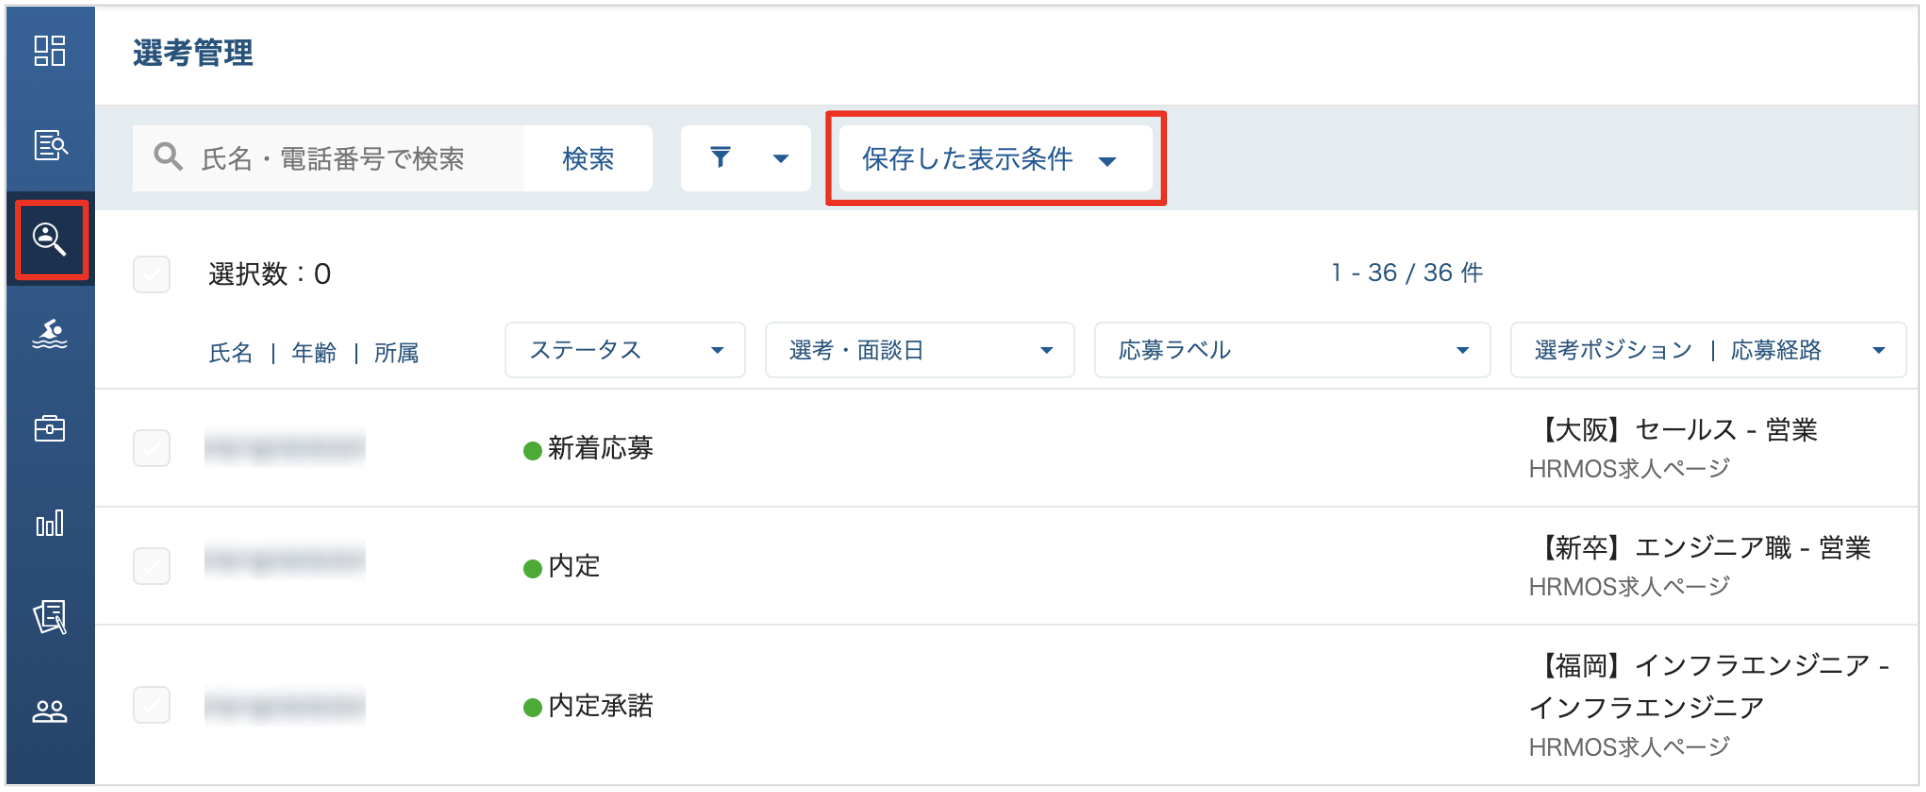Open the 選考・面談日 dropdown
This screenshot has width=1926, height=792.
point(920,350)
